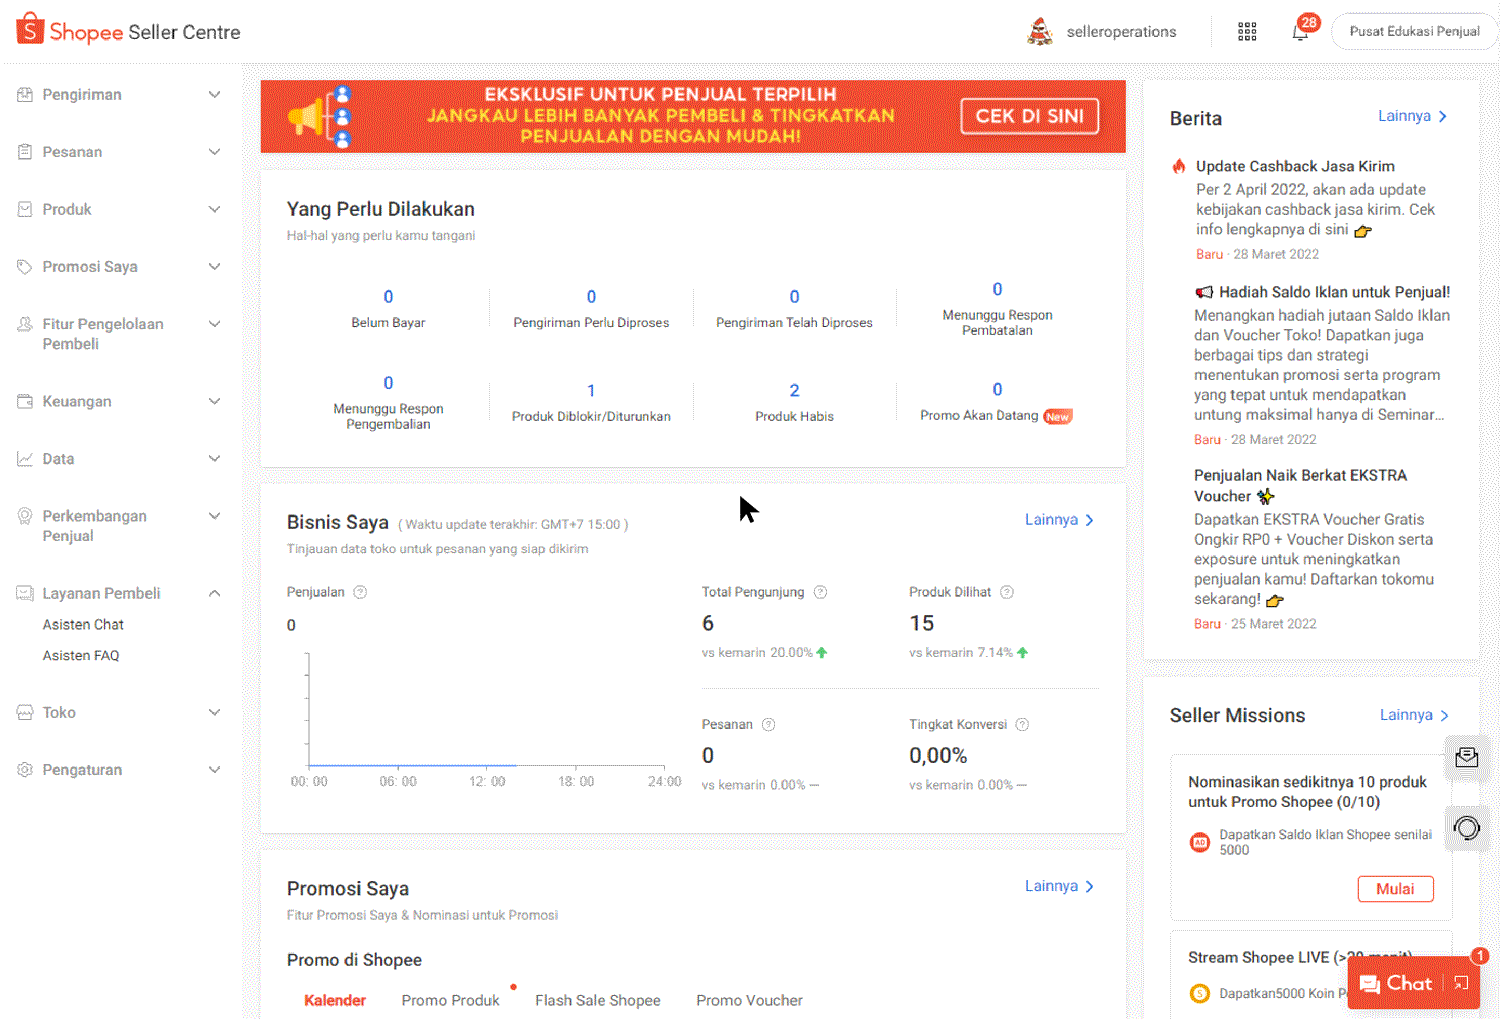
Task: Expand the Pesanan menu chevron
Action: click(214, 151)
